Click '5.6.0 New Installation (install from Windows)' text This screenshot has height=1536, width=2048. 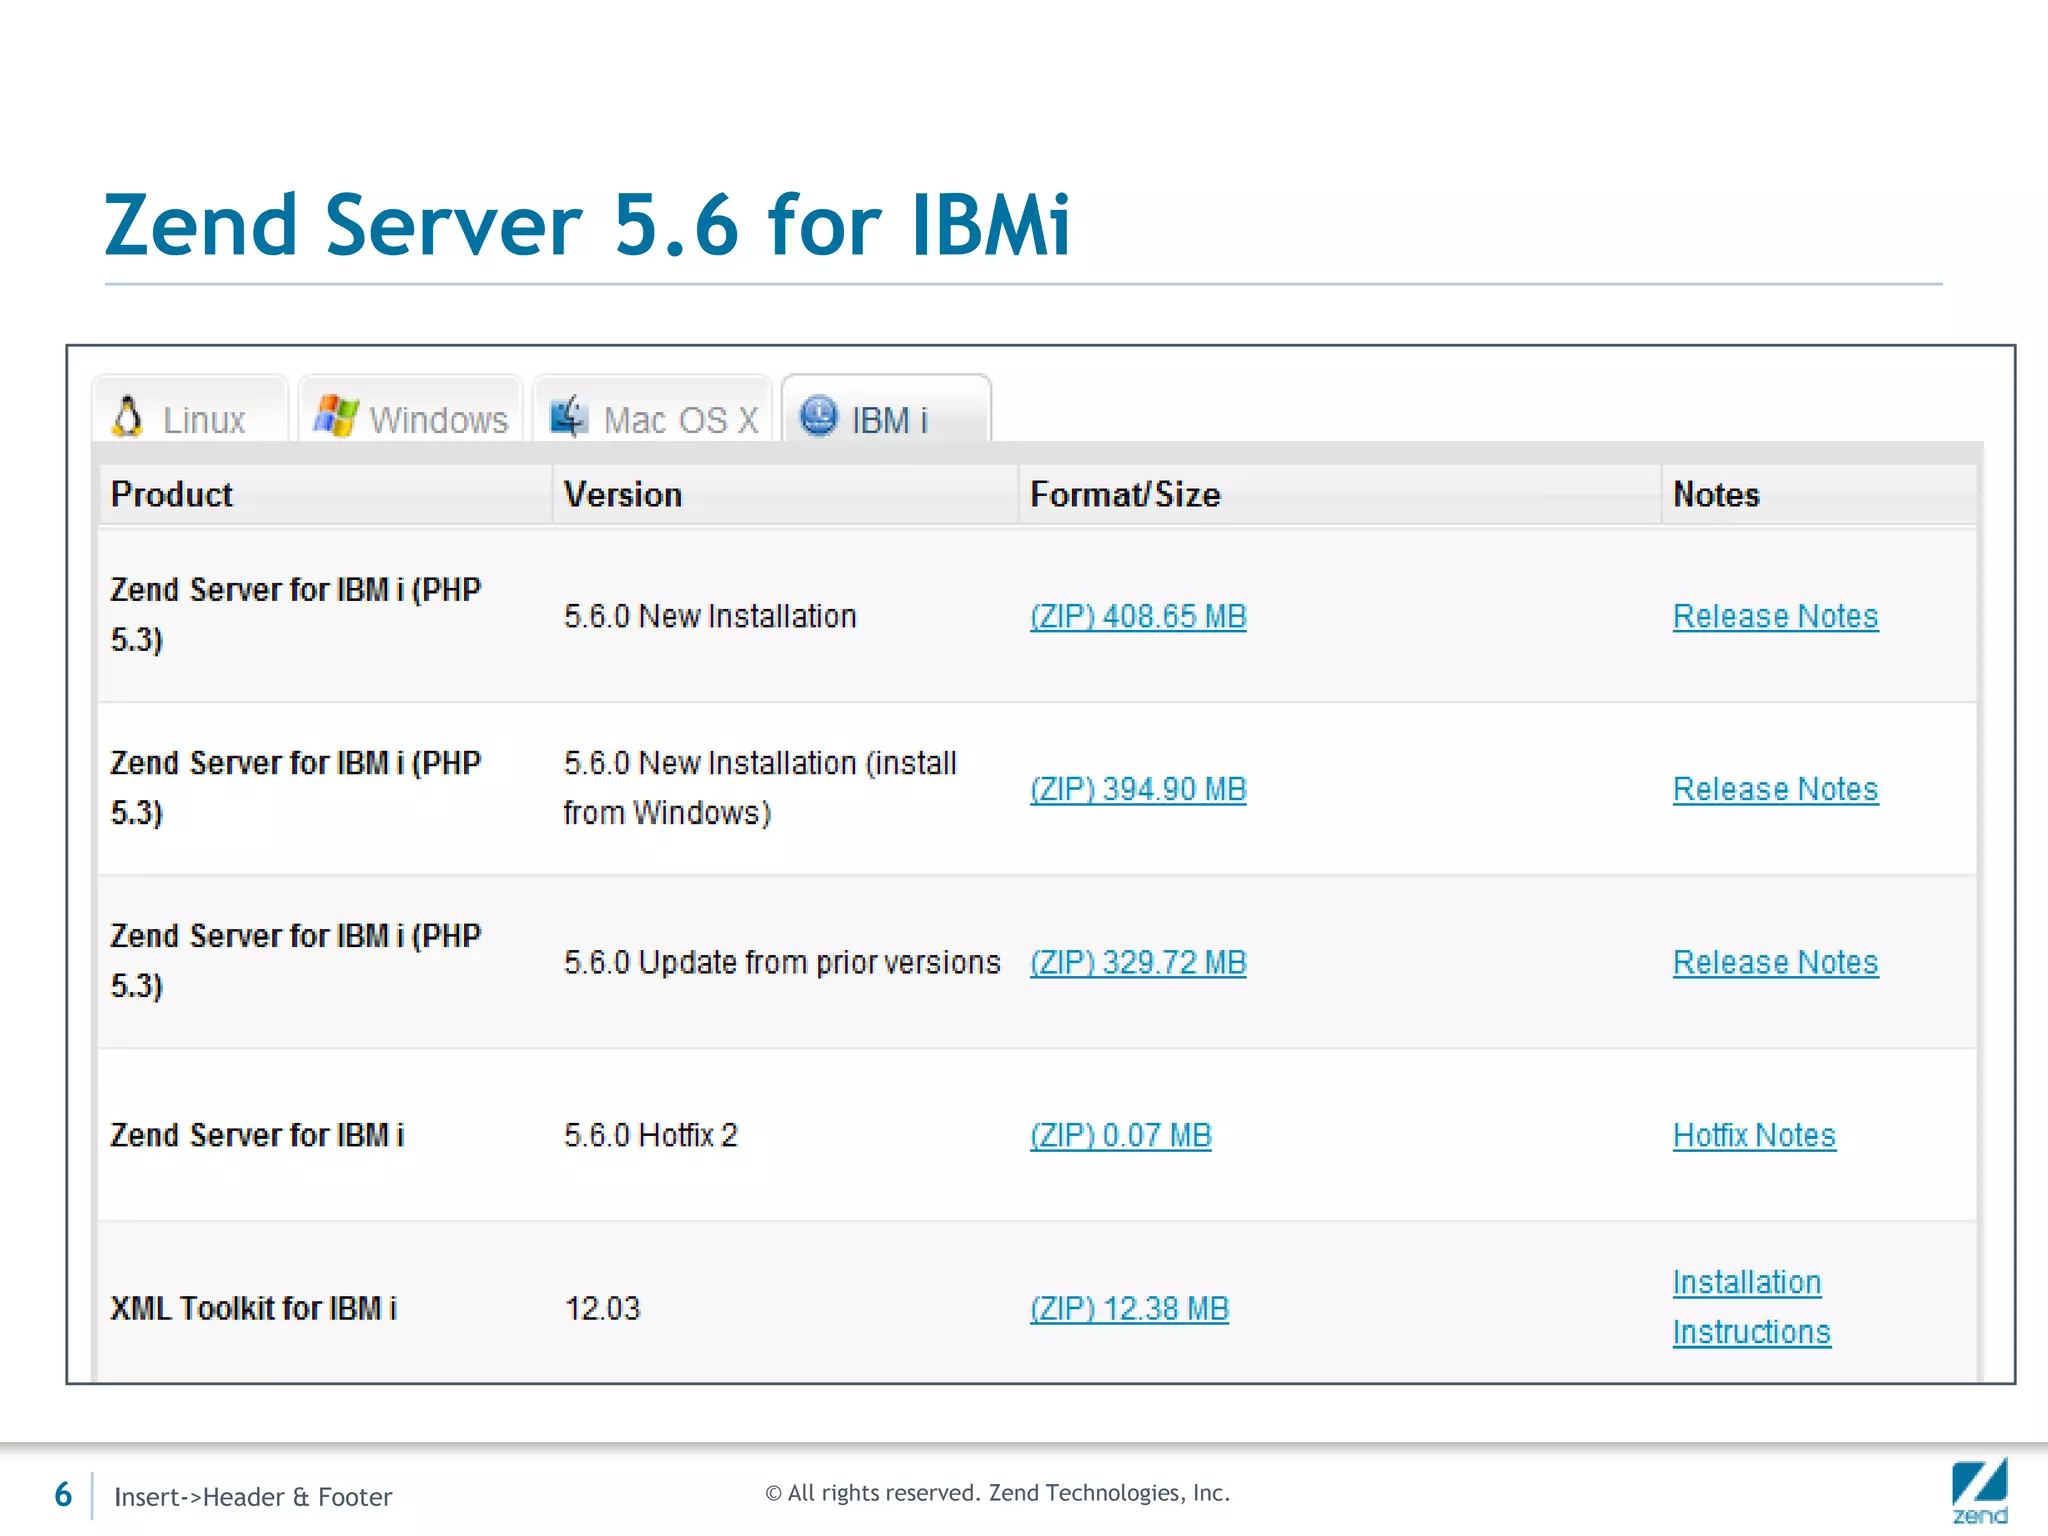[760, 788]
